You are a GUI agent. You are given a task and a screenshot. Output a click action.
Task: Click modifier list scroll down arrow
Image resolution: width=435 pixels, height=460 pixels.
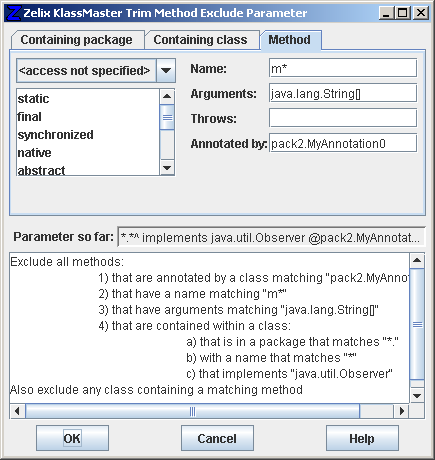(x=167, y=168)
